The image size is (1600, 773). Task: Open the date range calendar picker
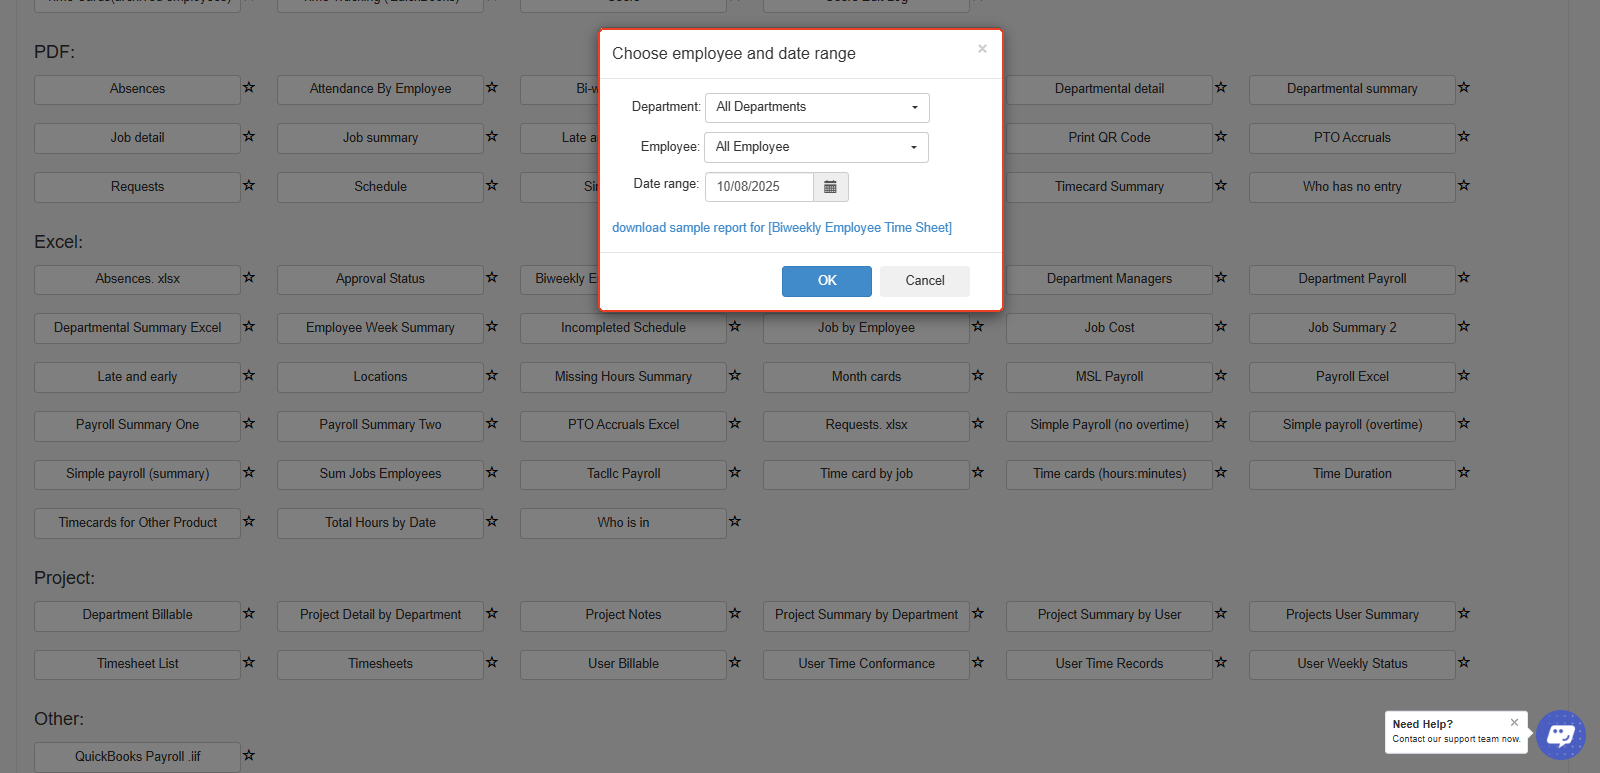point(830,187)
